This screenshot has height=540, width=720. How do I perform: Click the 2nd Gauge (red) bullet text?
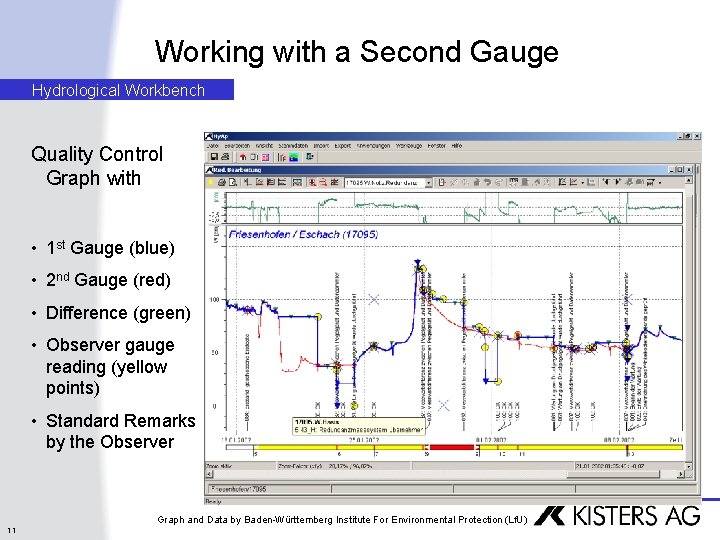pos(108,280)
